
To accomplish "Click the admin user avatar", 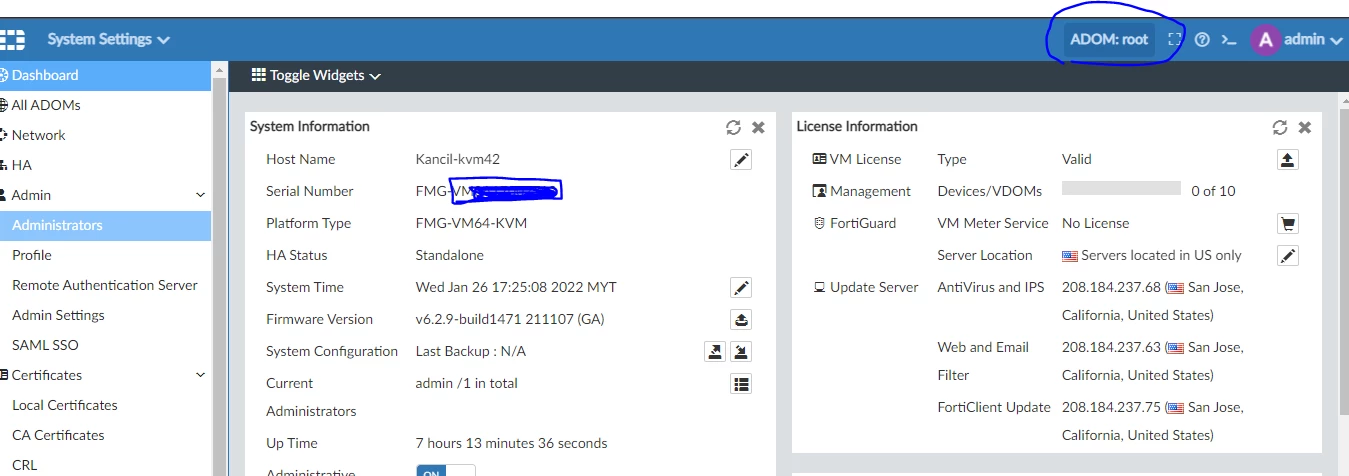I will 1265,40.
